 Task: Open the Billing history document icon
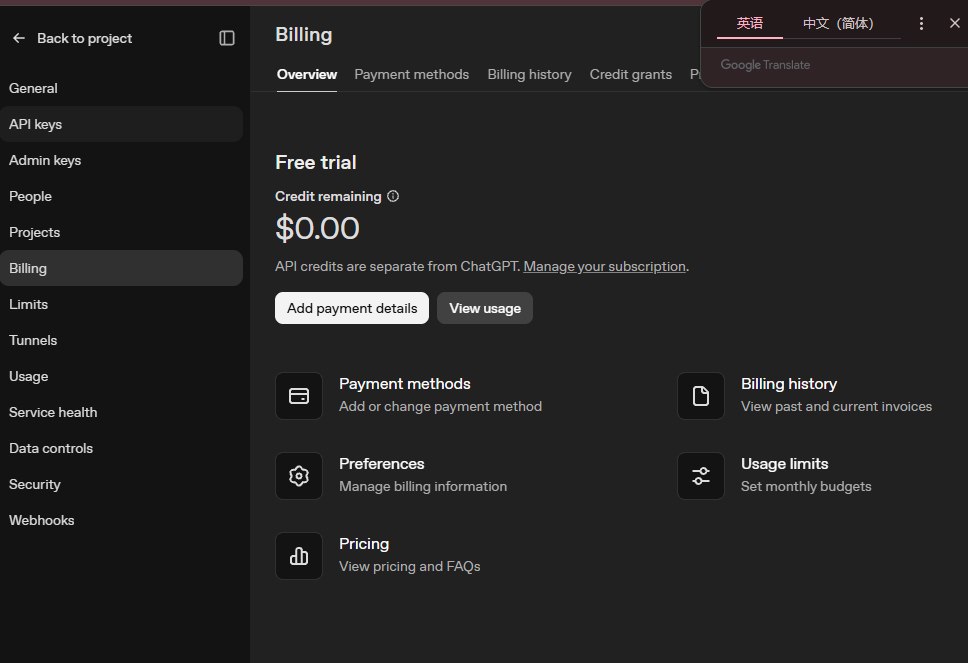pos(701,396)
